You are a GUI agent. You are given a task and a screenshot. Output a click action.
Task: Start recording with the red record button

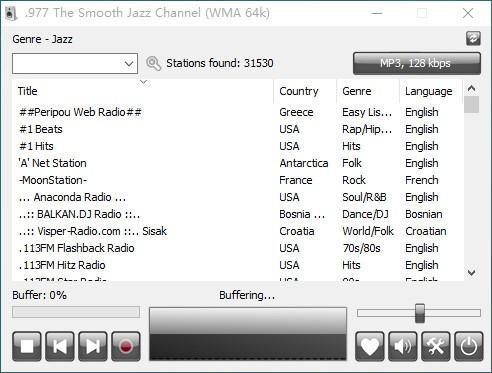click(x=126, y=346)
